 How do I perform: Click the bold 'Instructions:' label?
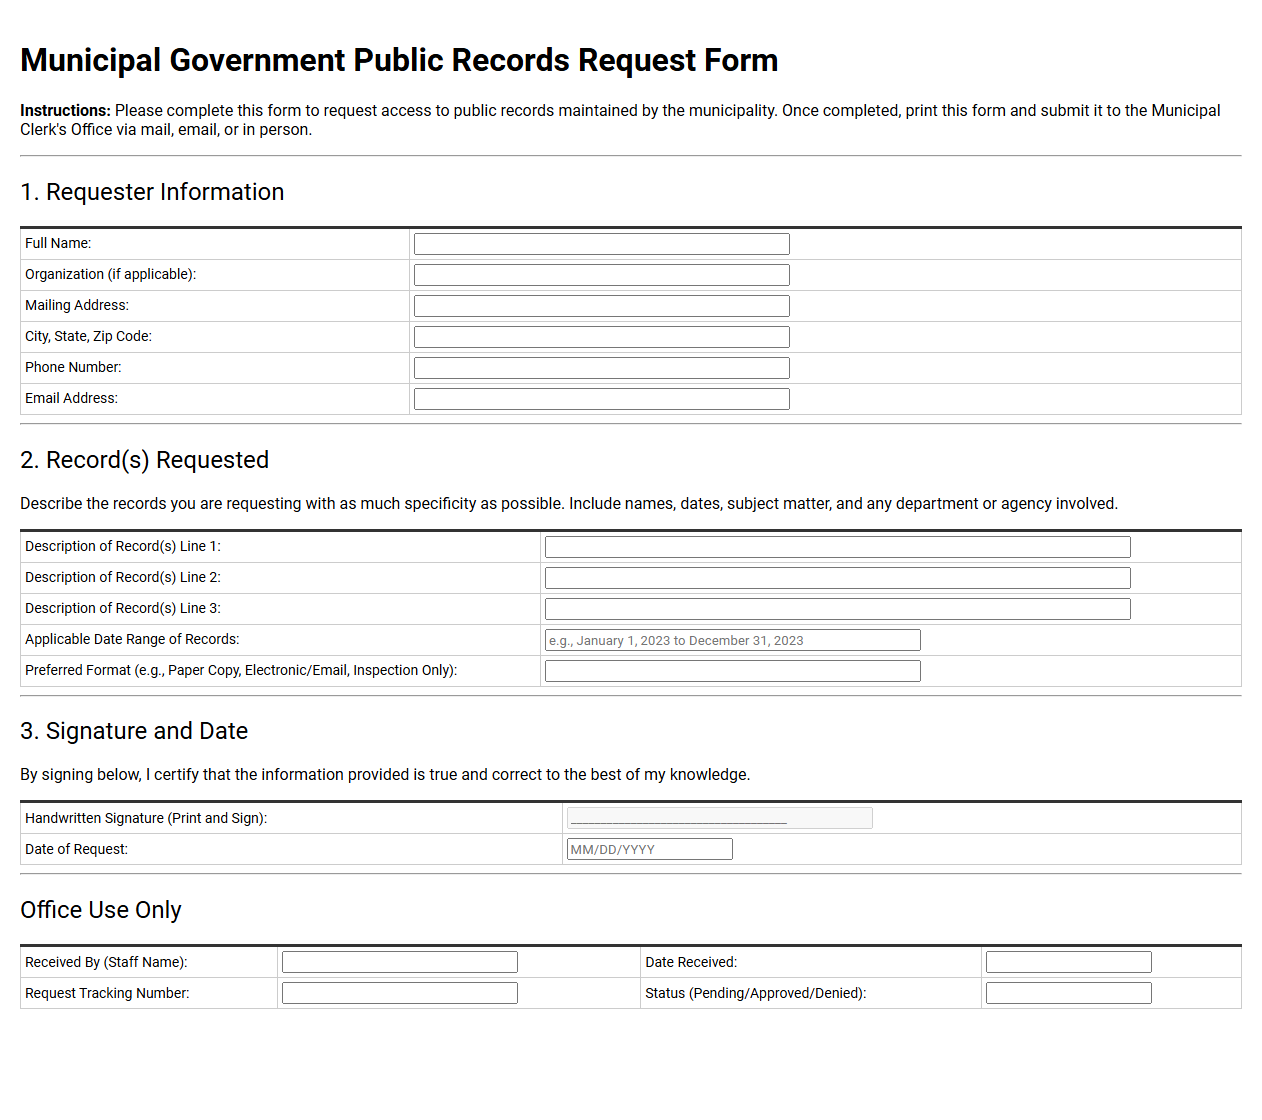[x=65, y=111]
